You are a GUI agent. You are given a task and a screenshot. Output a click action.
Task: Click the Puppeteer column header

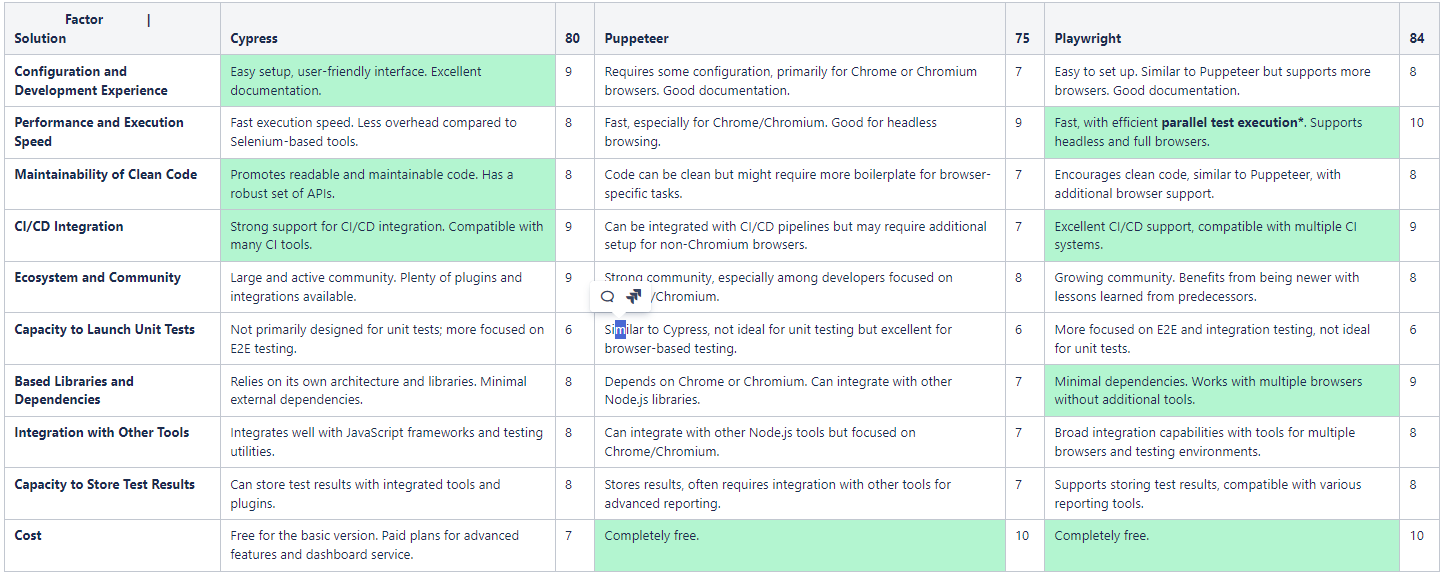pos(636,39)
